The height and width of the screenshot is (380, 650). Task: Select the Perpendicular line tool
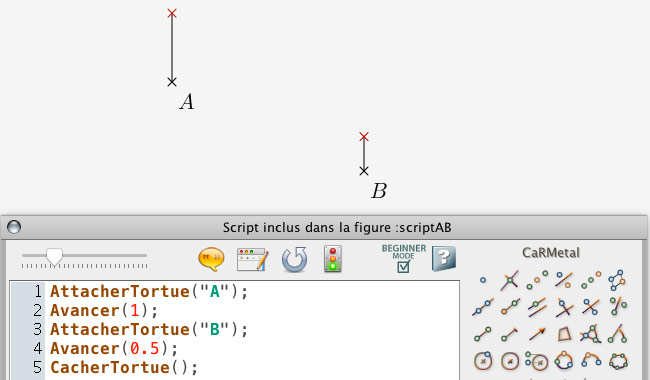pos(564,307)
